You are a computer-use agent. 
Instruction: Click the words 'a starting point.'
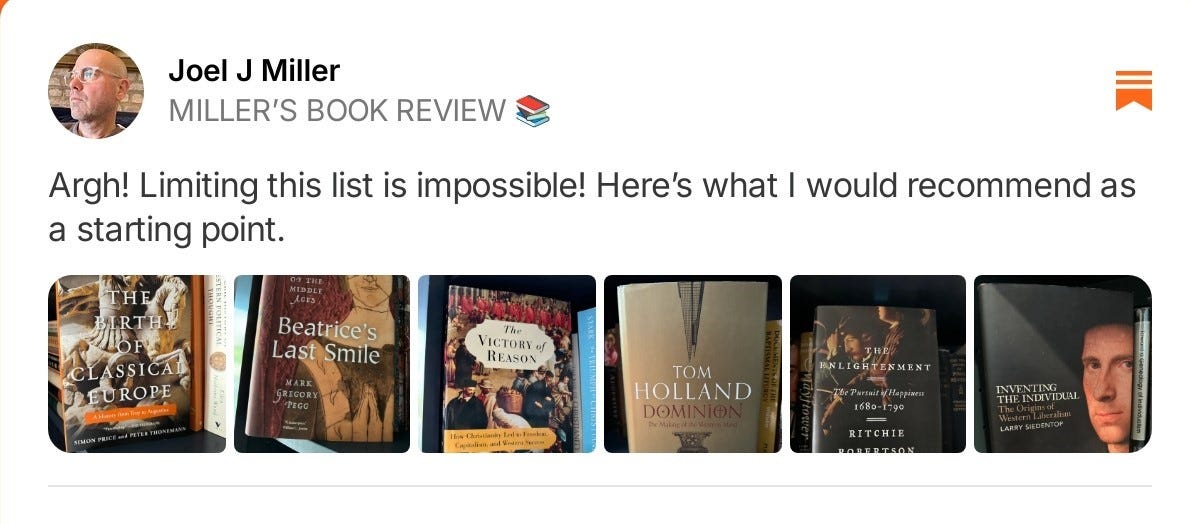tap(166, 231)
